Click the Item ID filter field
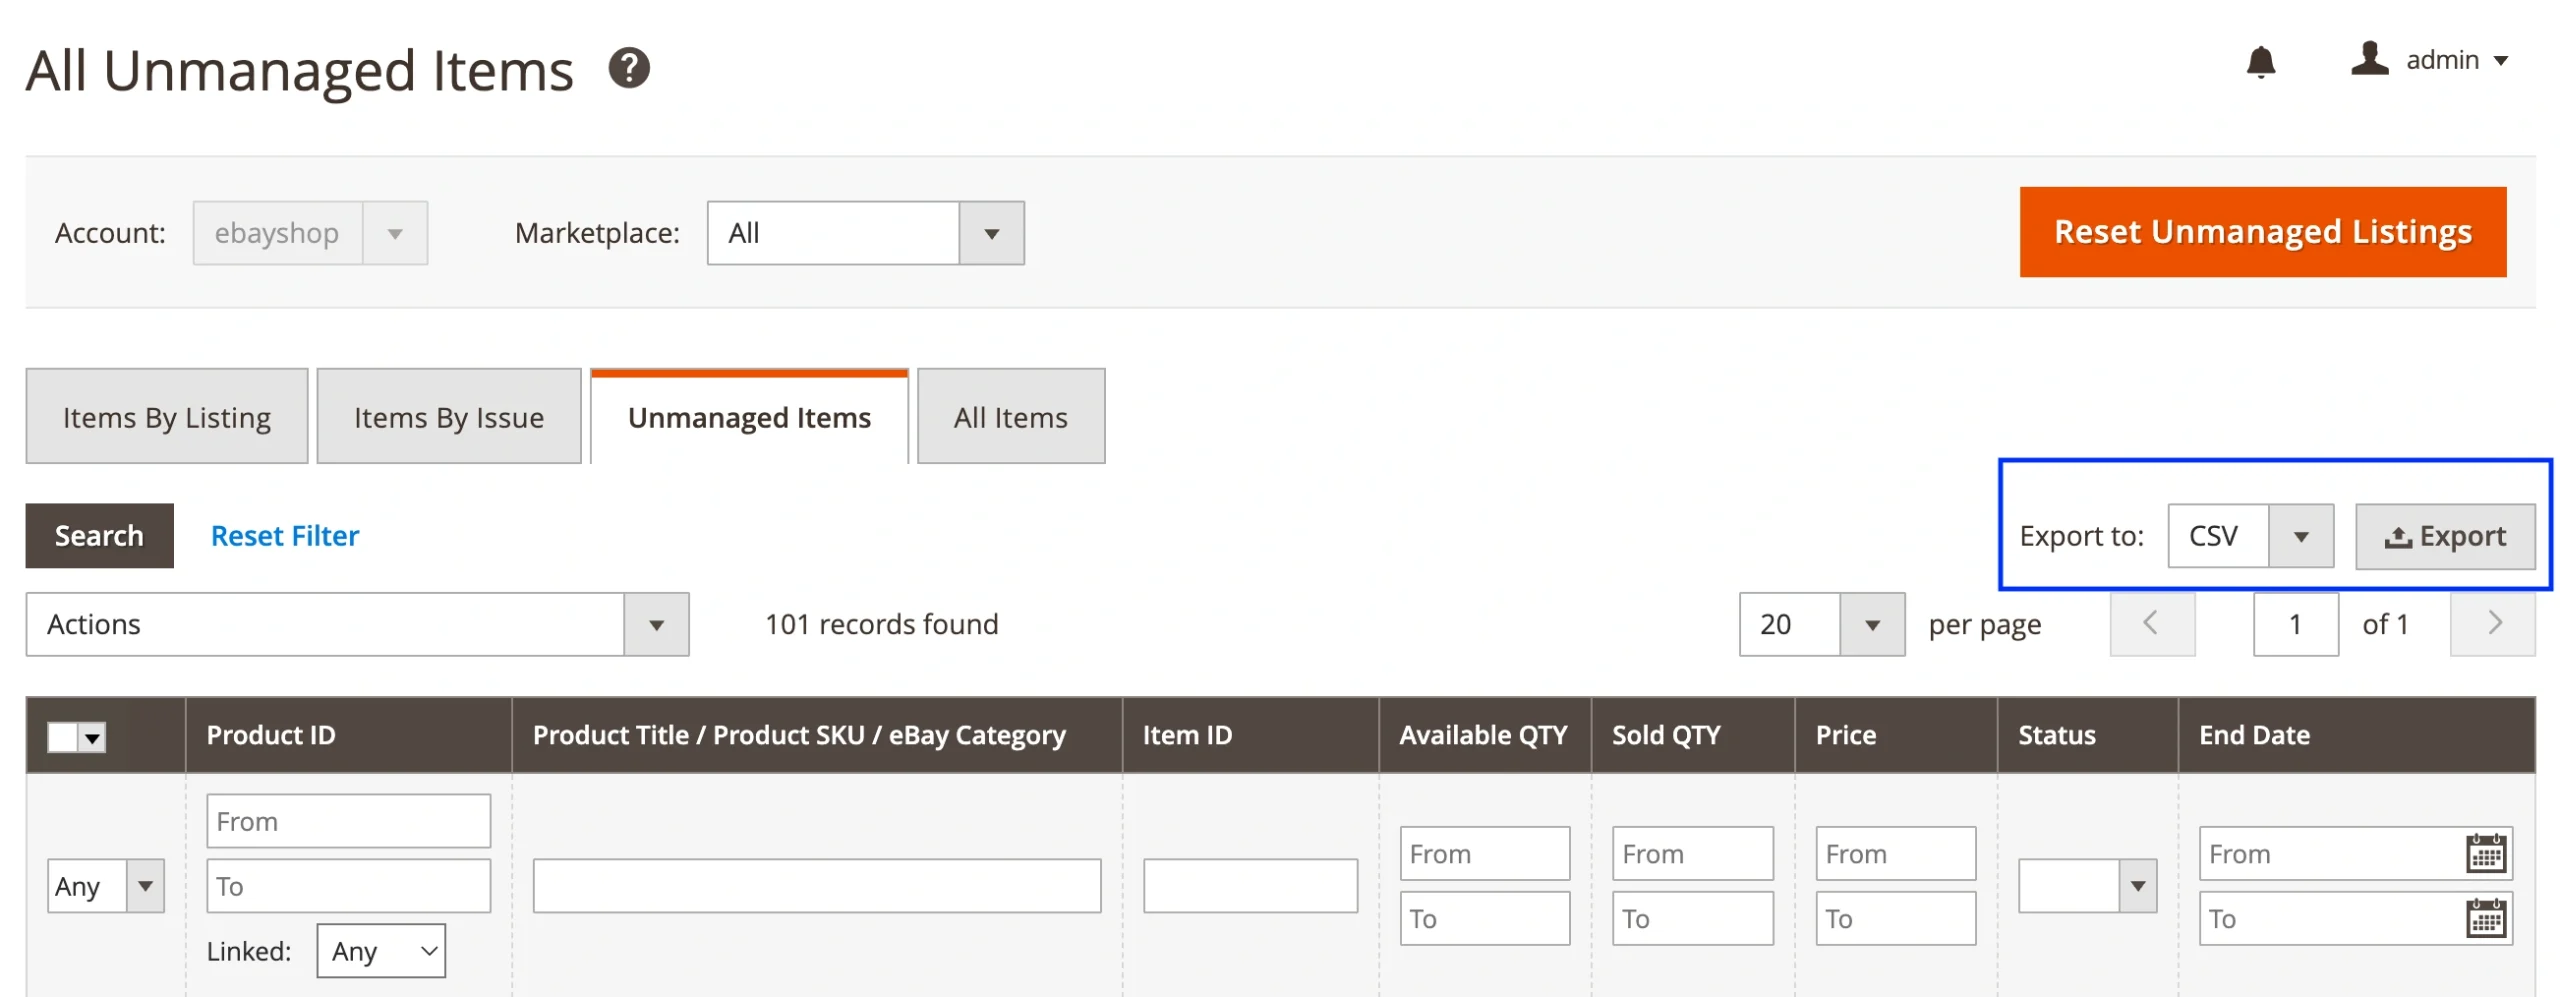This screenshot has height=997, width=2560. click(1250, 885)
